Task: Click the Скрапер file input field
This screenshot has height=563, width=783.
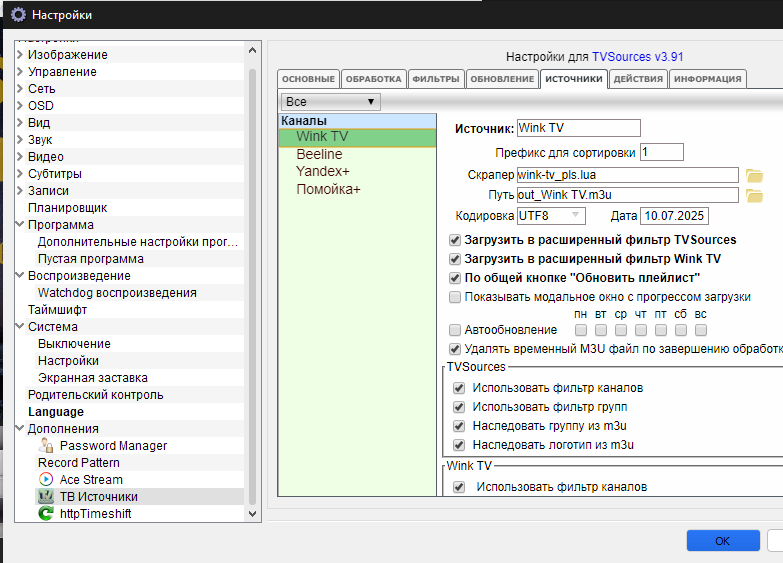Action: click(x=628, y=175)
